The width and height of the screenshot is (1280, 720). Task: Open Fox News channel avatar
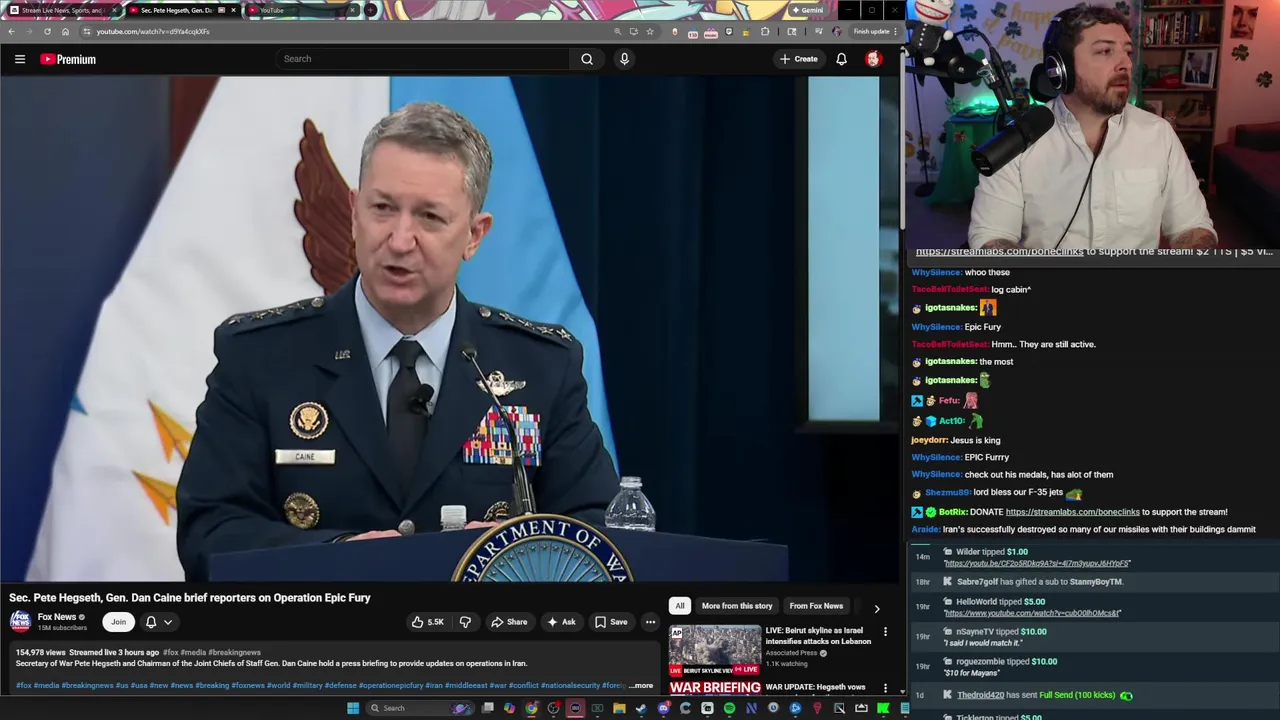20,621
